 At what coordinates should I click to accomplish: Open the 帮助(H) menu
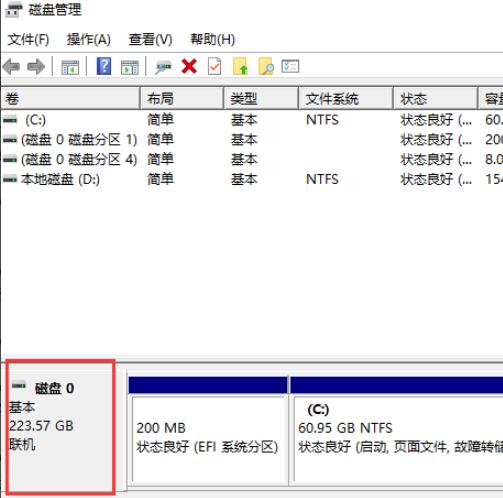click(213, 40)
